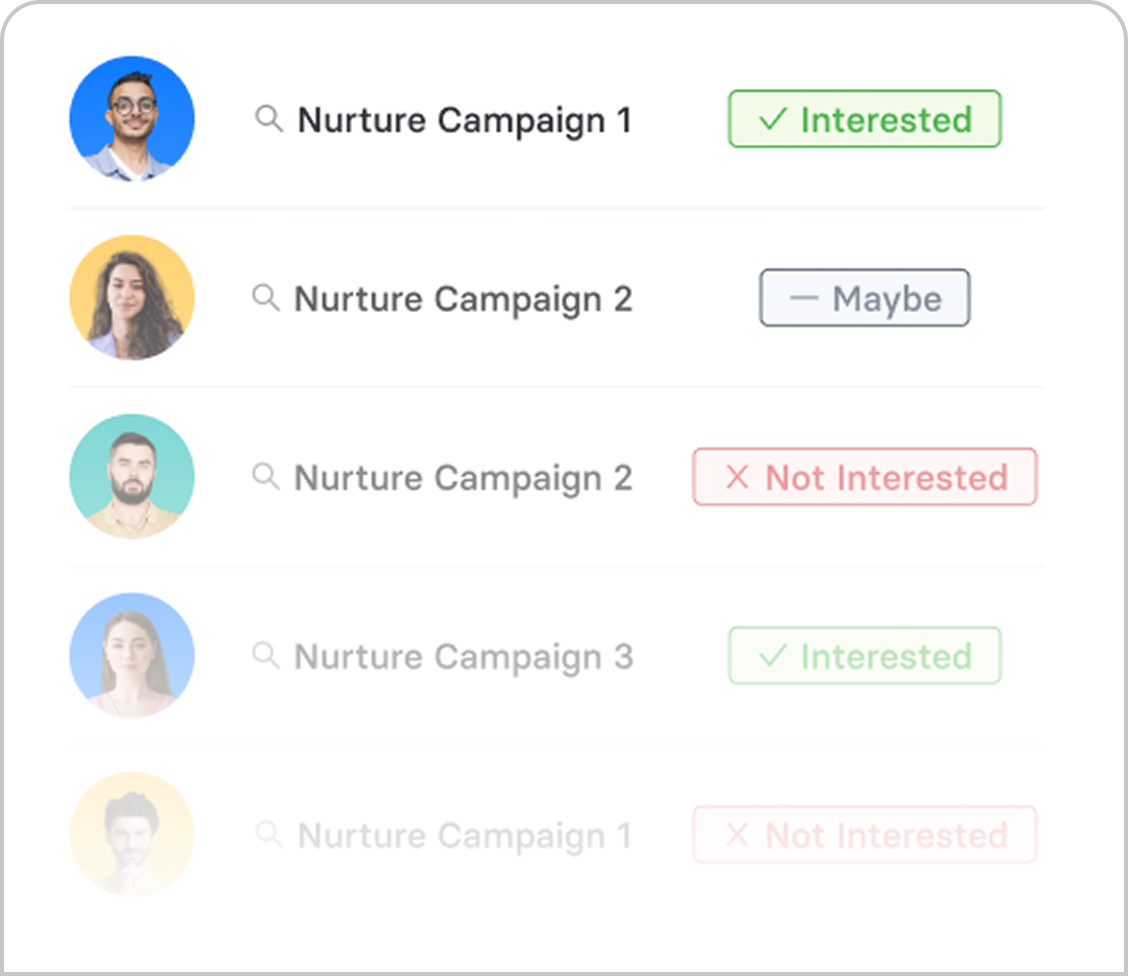Screen dimensions: 1128x976
Task: Select the curly-haired woman's avatar on yellow background
Action: coord(132,298)
